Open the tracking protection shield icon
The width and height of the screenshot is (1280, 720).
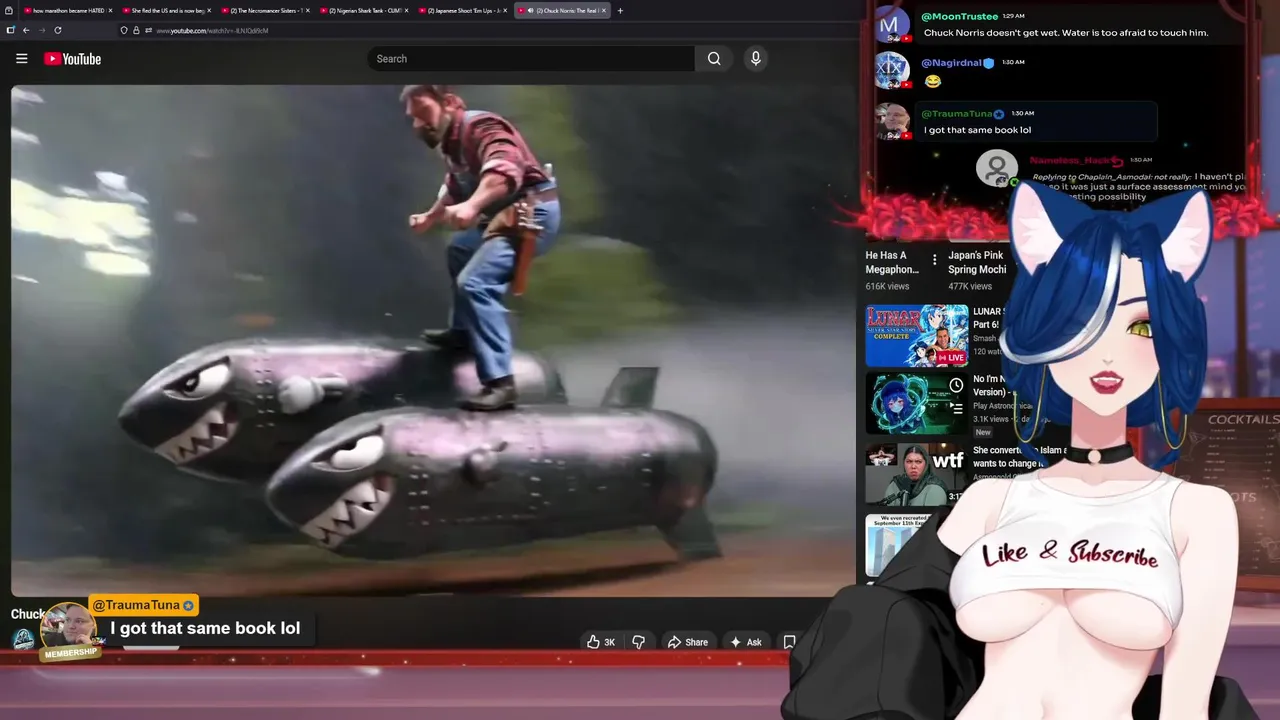[x=123, y=30]
